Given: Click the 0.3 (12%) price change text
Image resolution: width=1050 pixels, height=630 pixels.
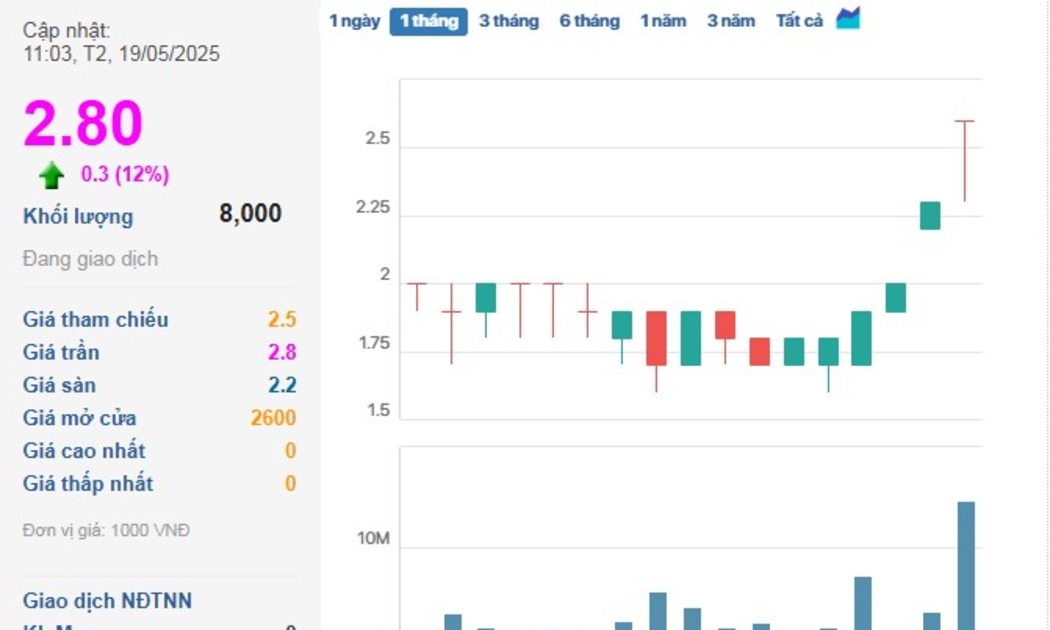Looking at the screenshot, I should coord(125,175).
